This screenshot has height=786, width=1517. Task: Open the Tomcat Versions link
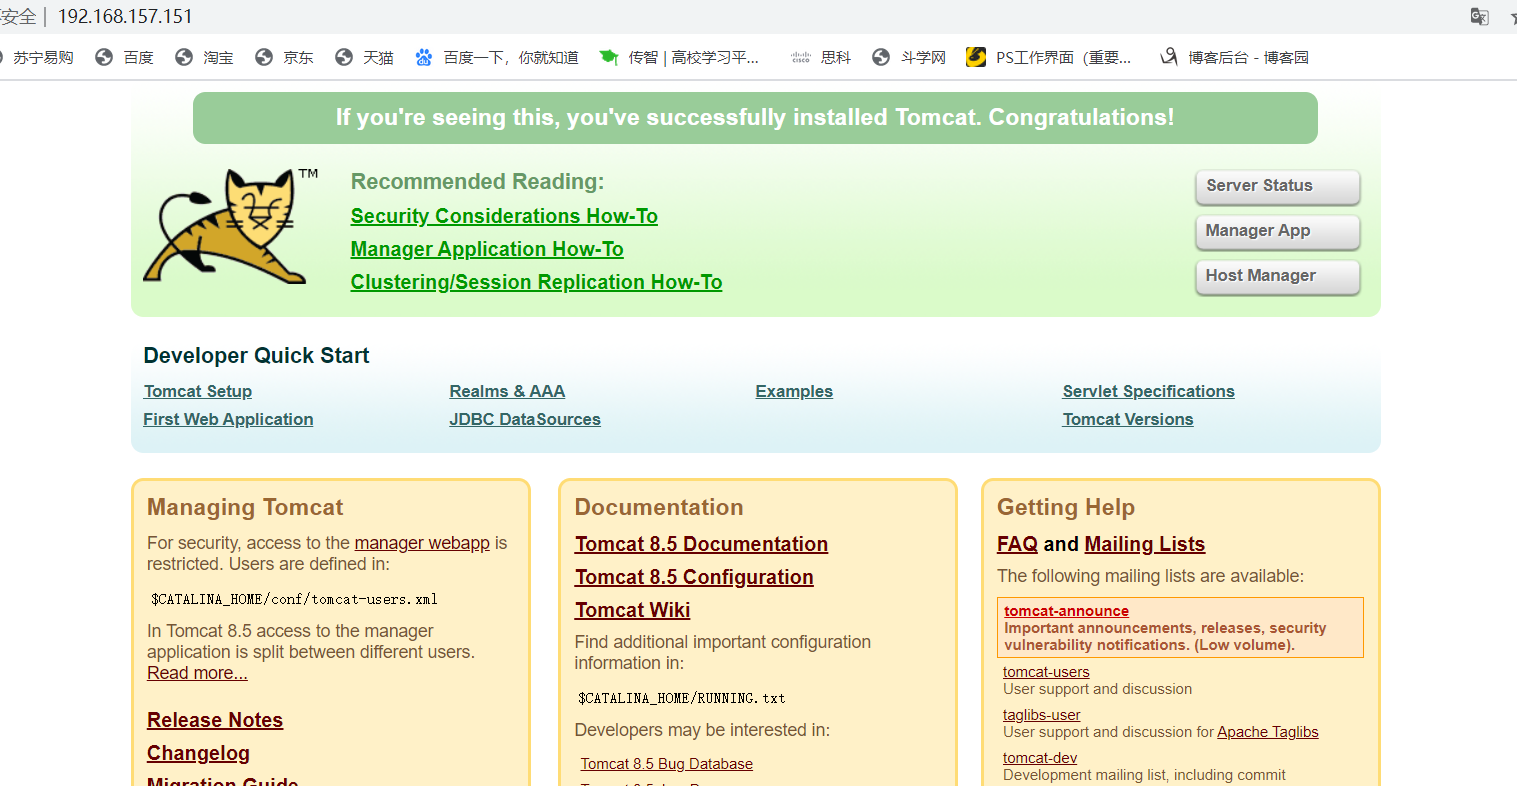point(1128,419)
